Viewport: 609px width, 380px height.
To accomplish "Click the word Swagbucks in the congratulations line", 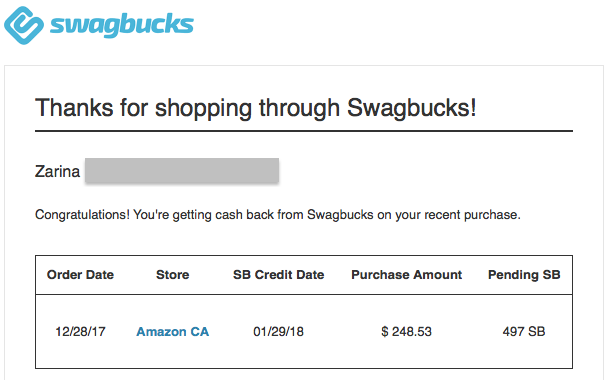I will coord(340,214).
